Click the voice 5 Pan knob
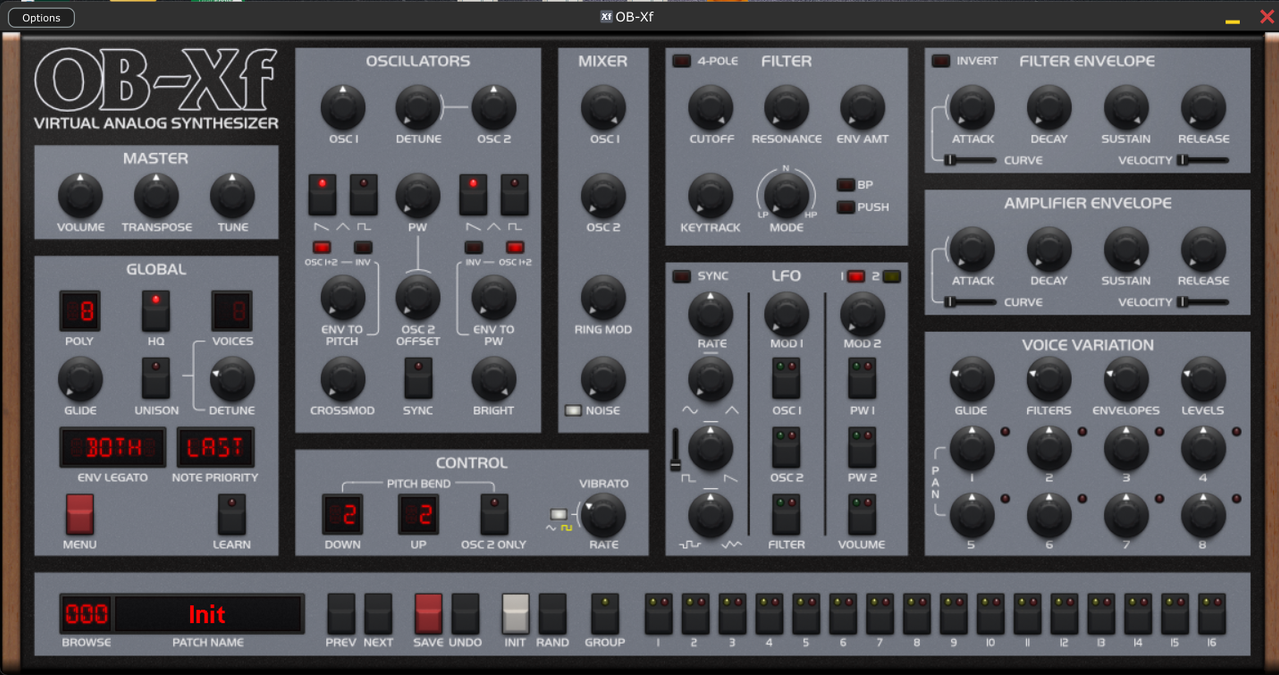The width and height of the screenshot is (1279, 675). pos(971,515)
